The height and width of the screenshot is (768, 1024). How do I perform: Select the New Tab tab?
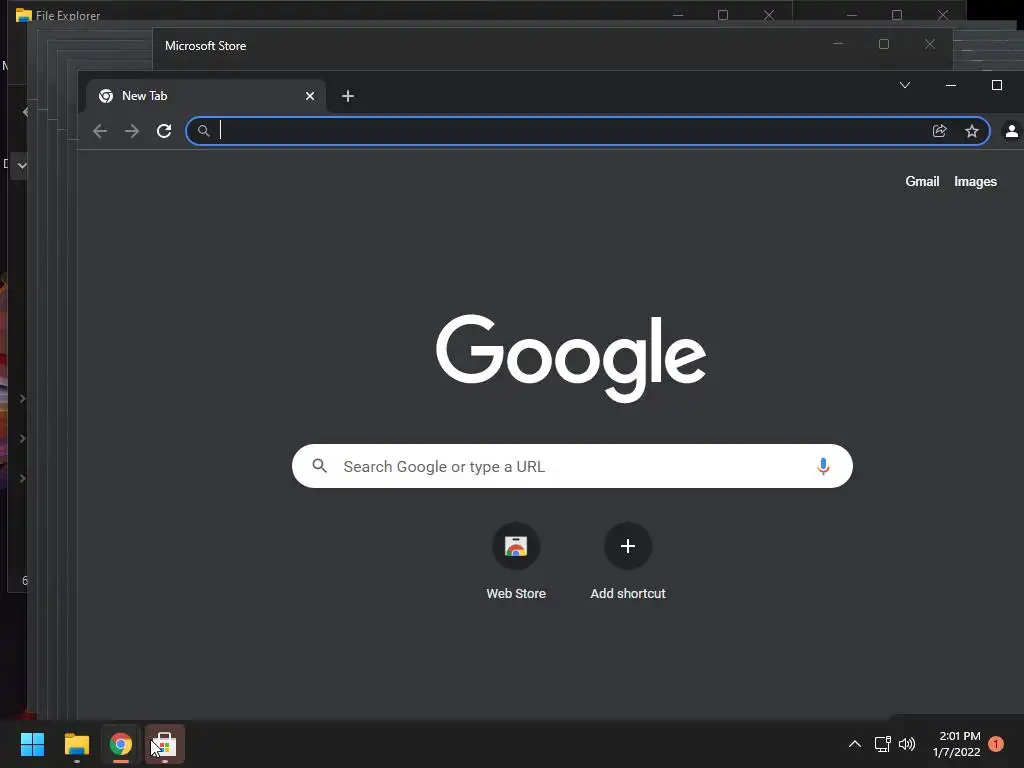(206, 96)
